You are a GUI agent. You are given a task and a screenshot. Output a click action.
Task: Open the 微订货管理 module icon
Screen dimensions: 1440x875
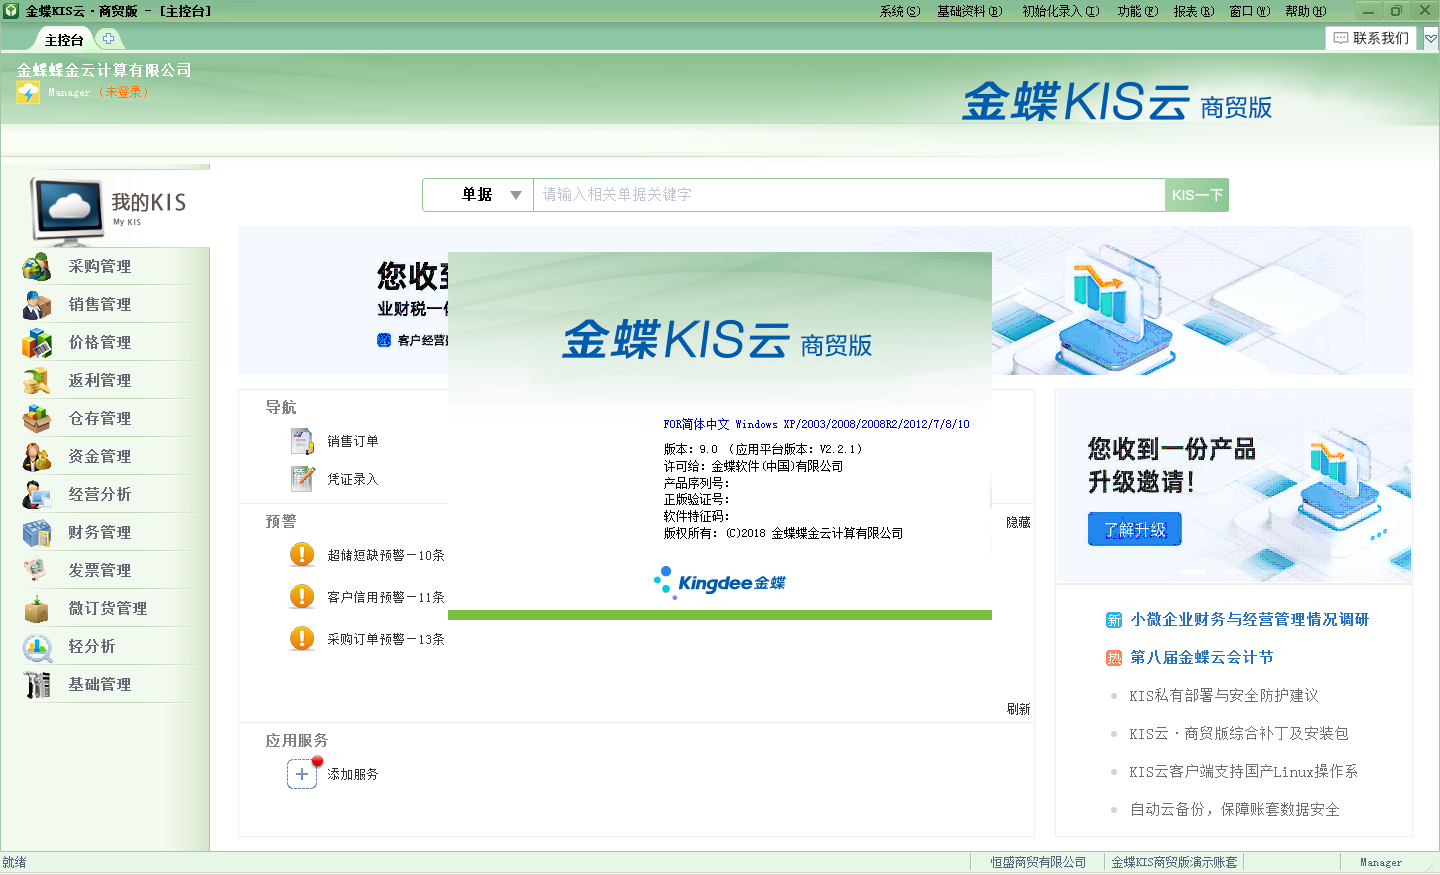point(37,609)
